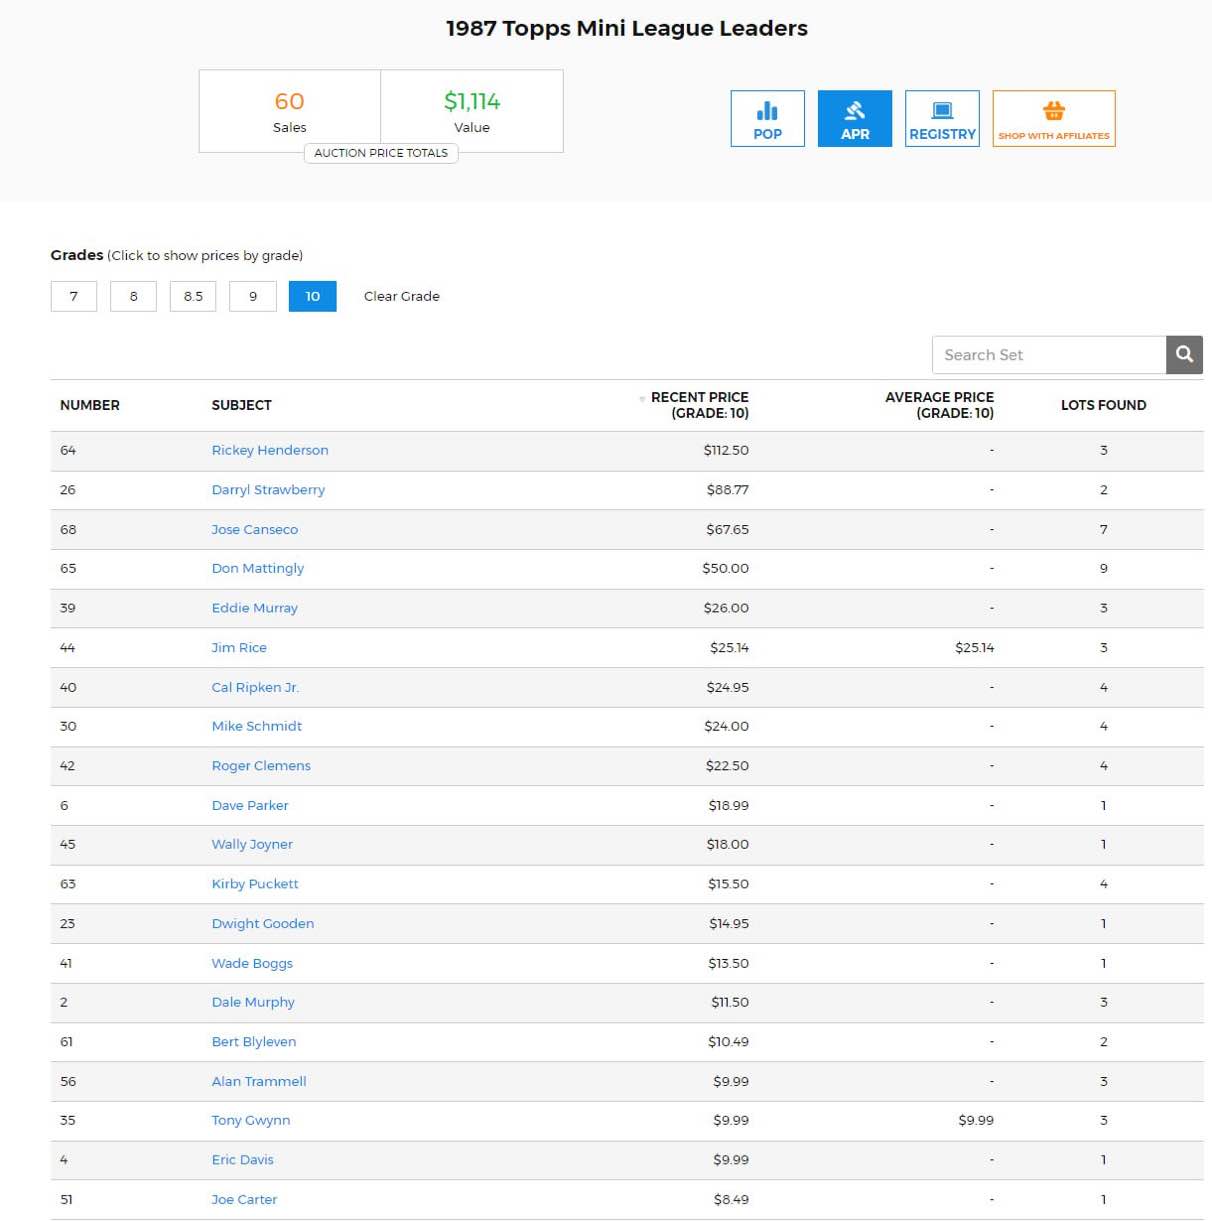Sort table by NUMBER column header

(90, 405)
